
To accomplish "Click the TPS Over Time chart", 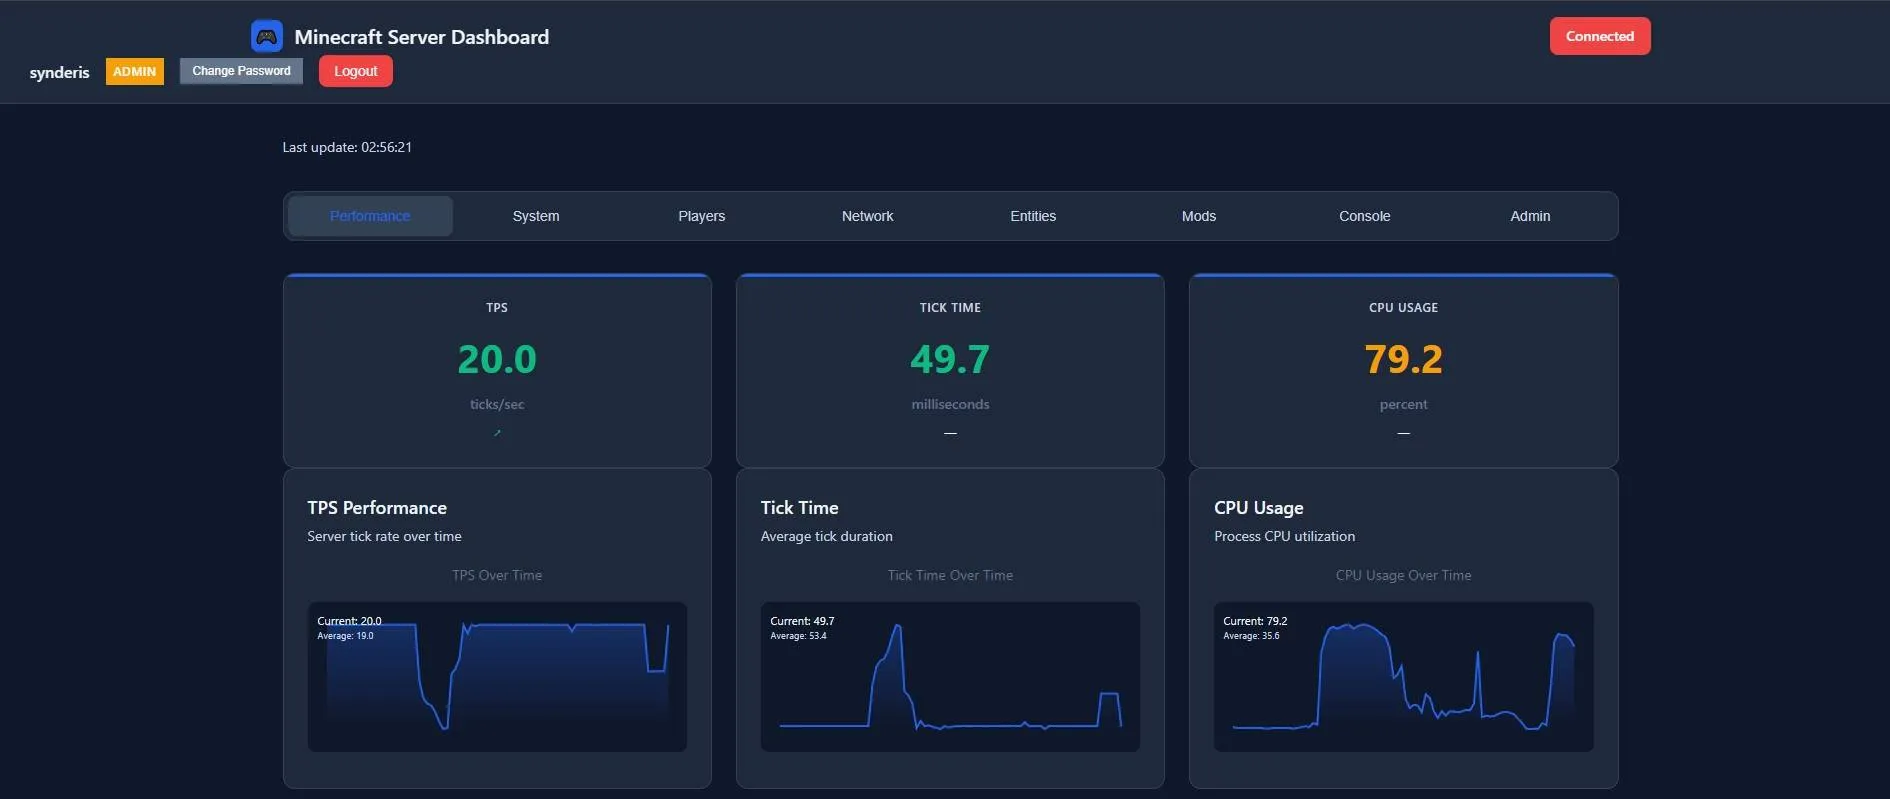I will click(497, 676).
